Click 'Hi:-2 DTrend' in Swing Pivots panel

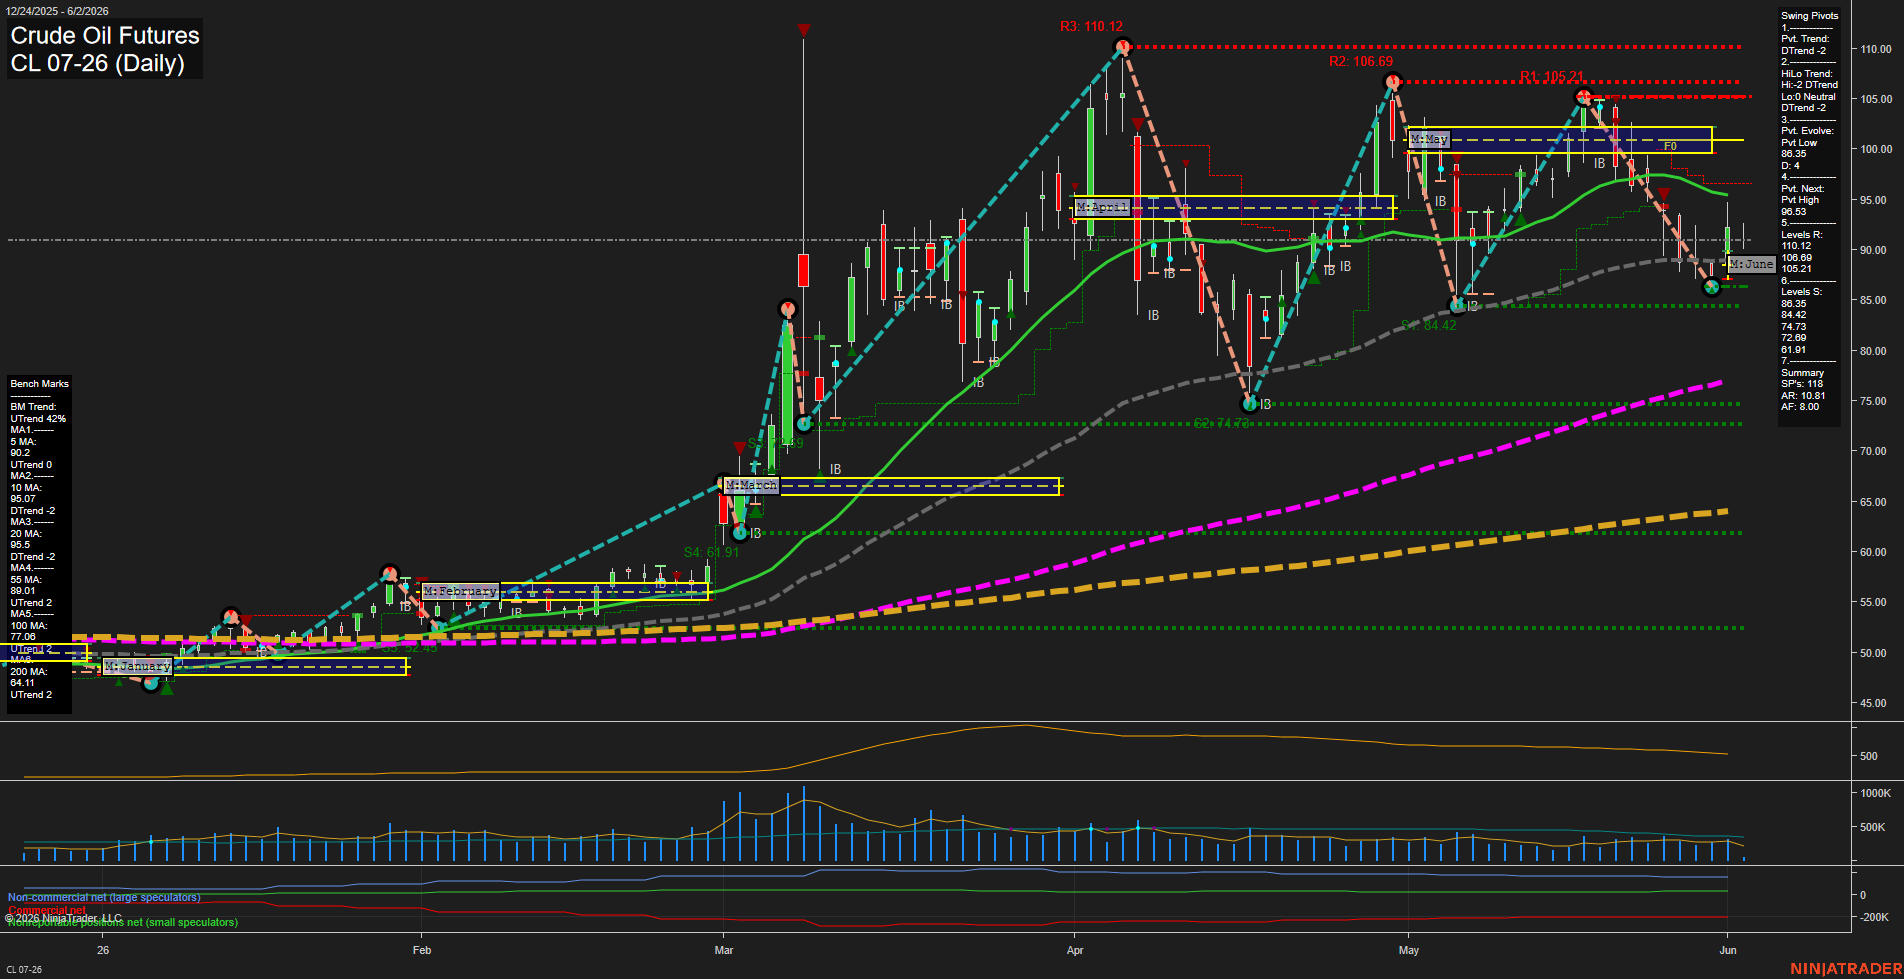[1809, 85]
